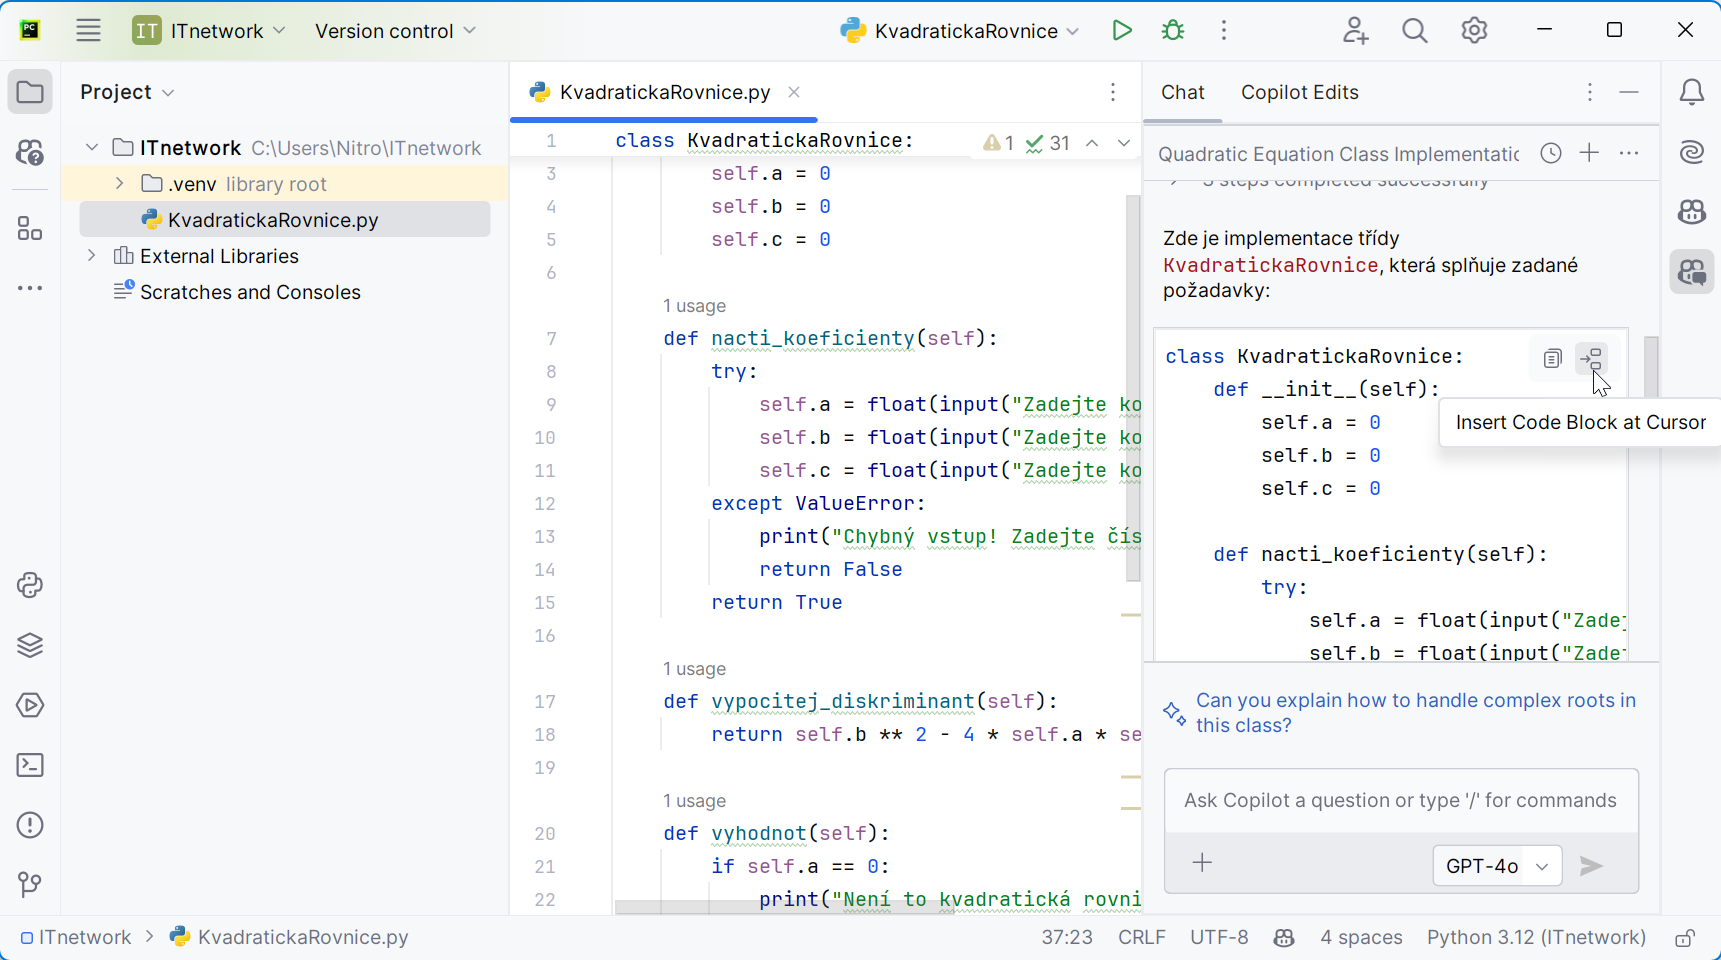This screenshot has height=960, width=1721.
Task: Switch to the Copilot Edits tab
Action: 1299,93
